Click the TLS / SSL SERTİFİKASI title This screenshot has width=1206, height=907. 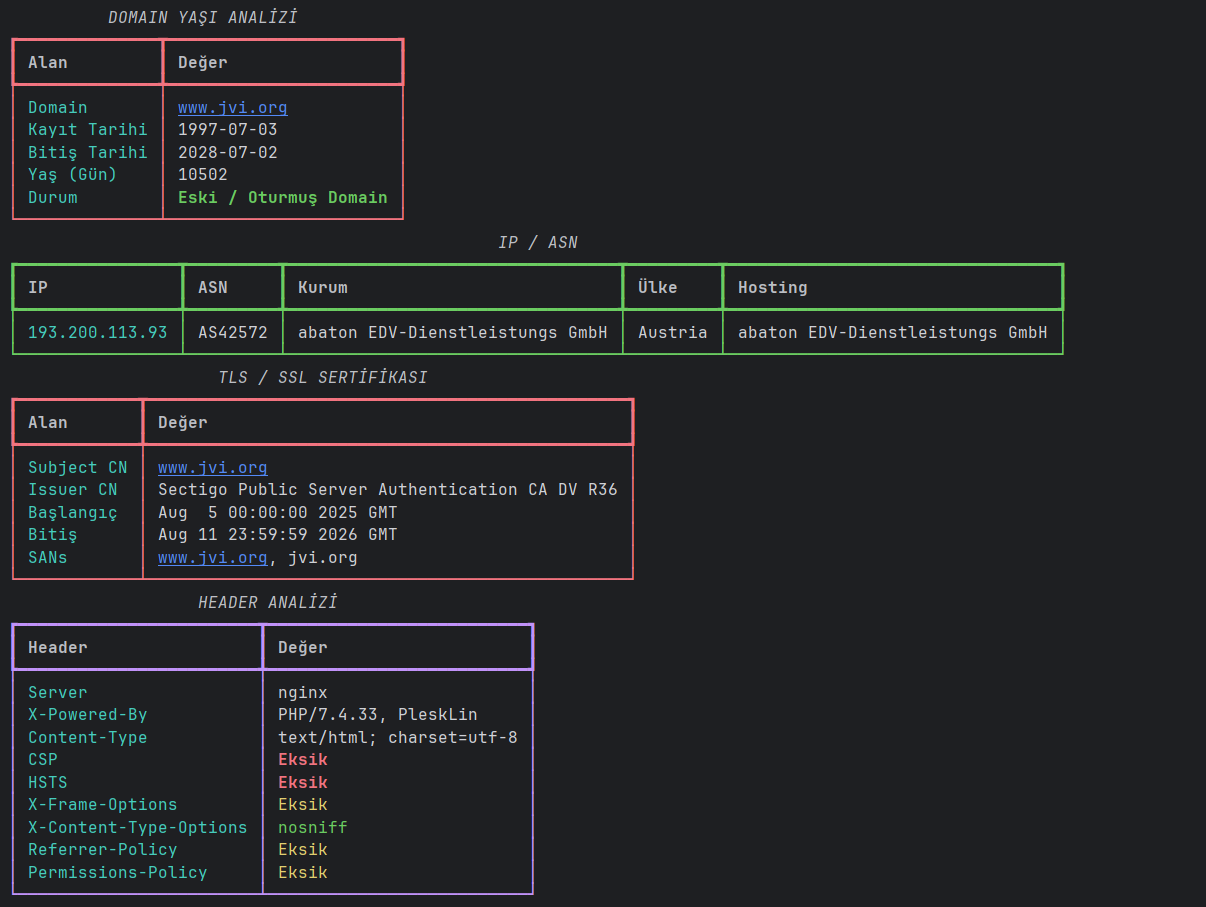pyautogui.click(x=323, y=377)
